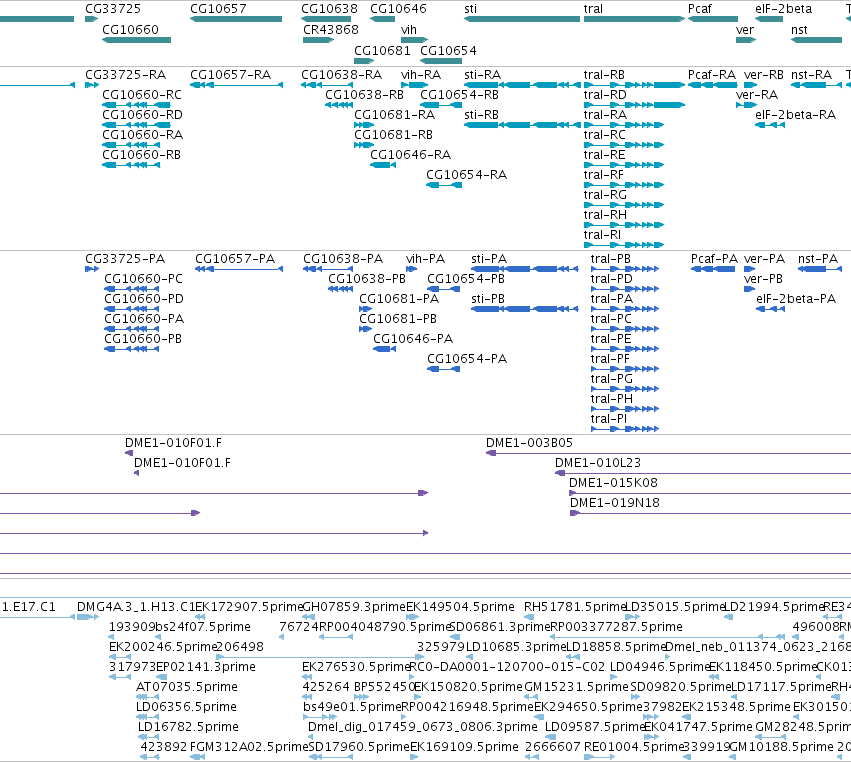Select transcript CG10681-RA label
Viewport: 851px width, 762px height.
click(x=395, y=115)
